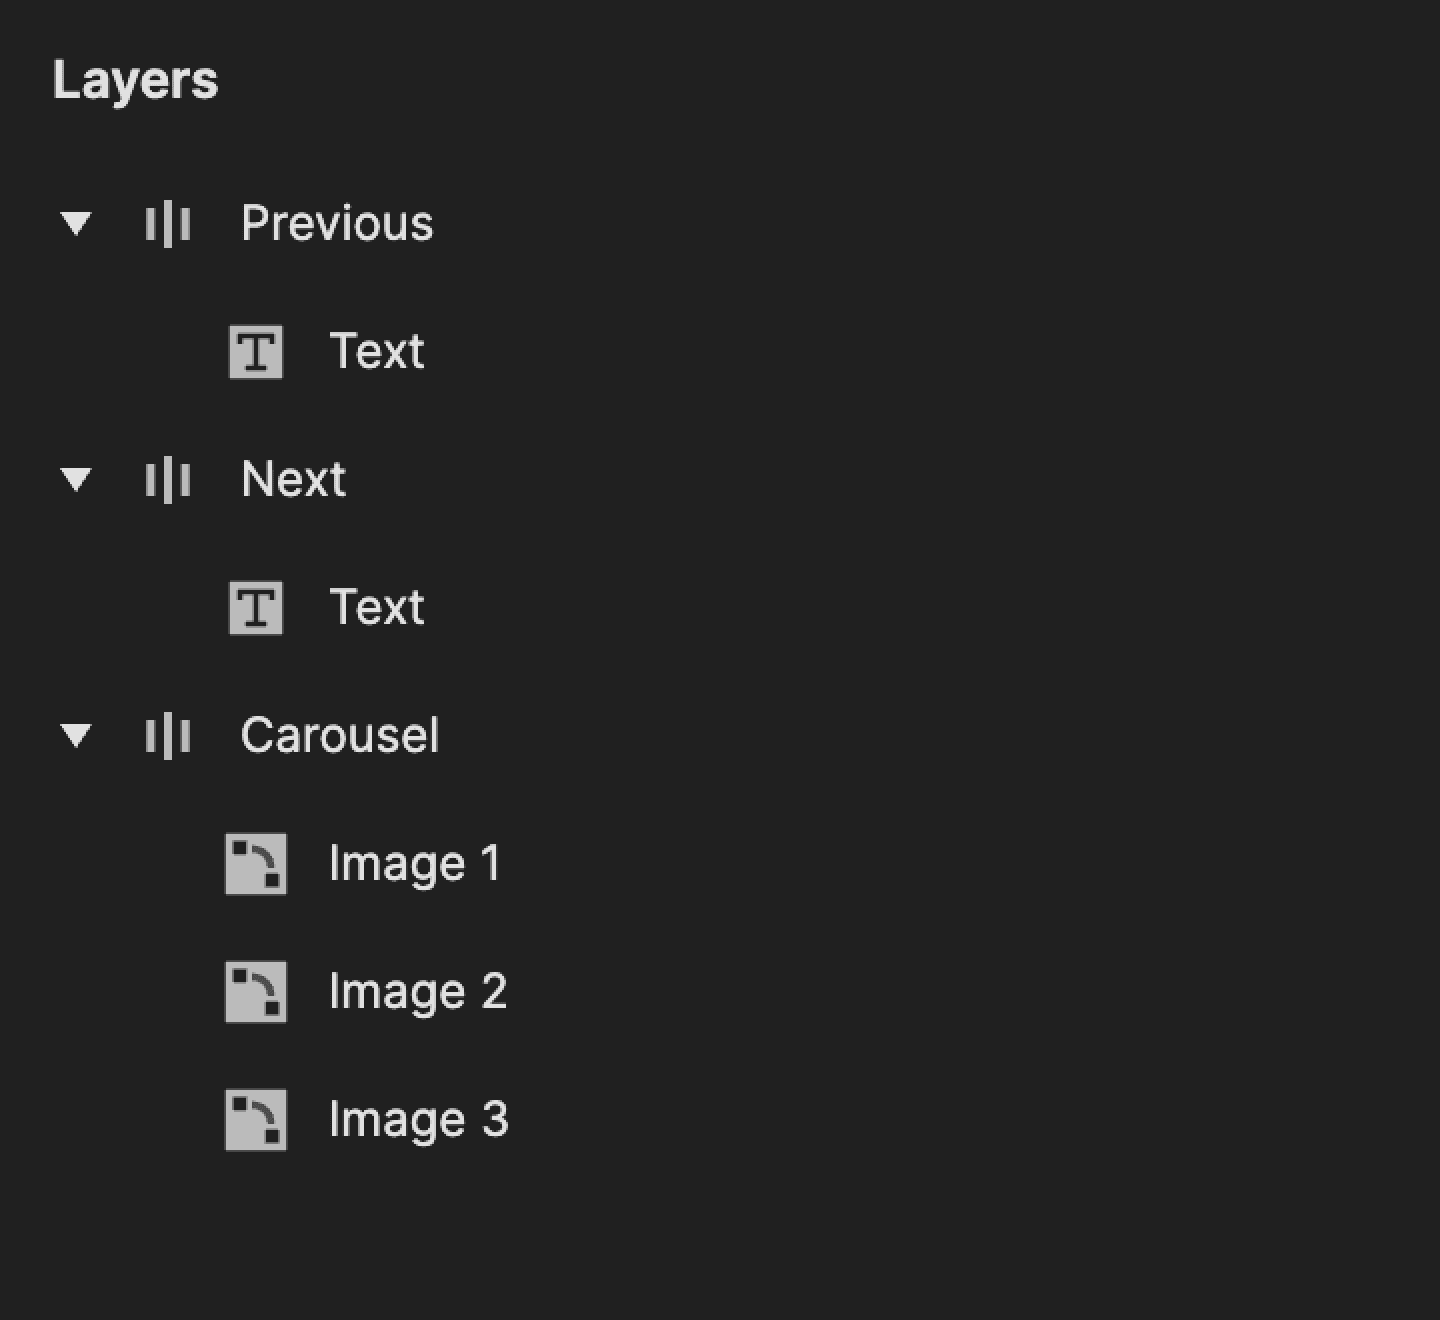Screen dimensions: 1440x1320
Task: Click the text layer icon under Next
Action: [x=257, y=608]
